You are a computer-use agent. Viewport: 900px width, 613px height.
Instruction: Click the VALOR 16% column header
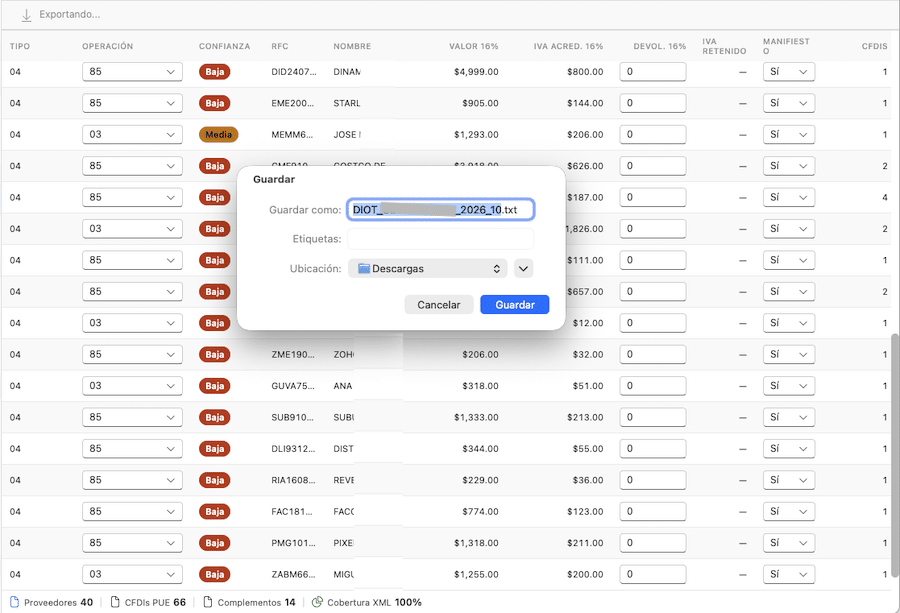[474, 46]
